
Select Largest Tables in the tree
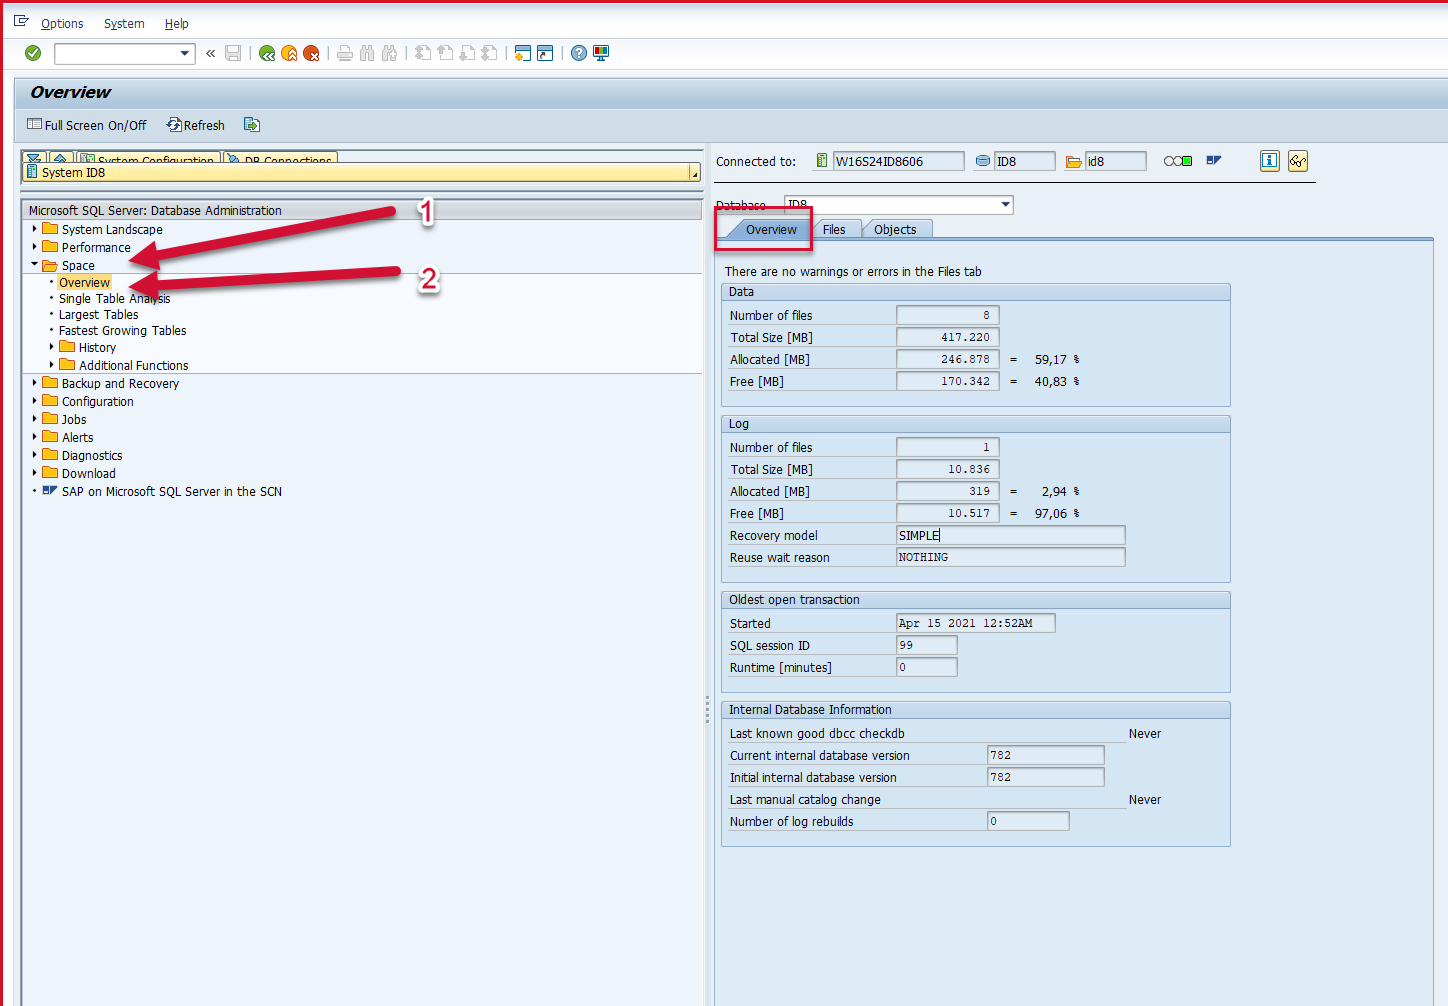point(98,315)
